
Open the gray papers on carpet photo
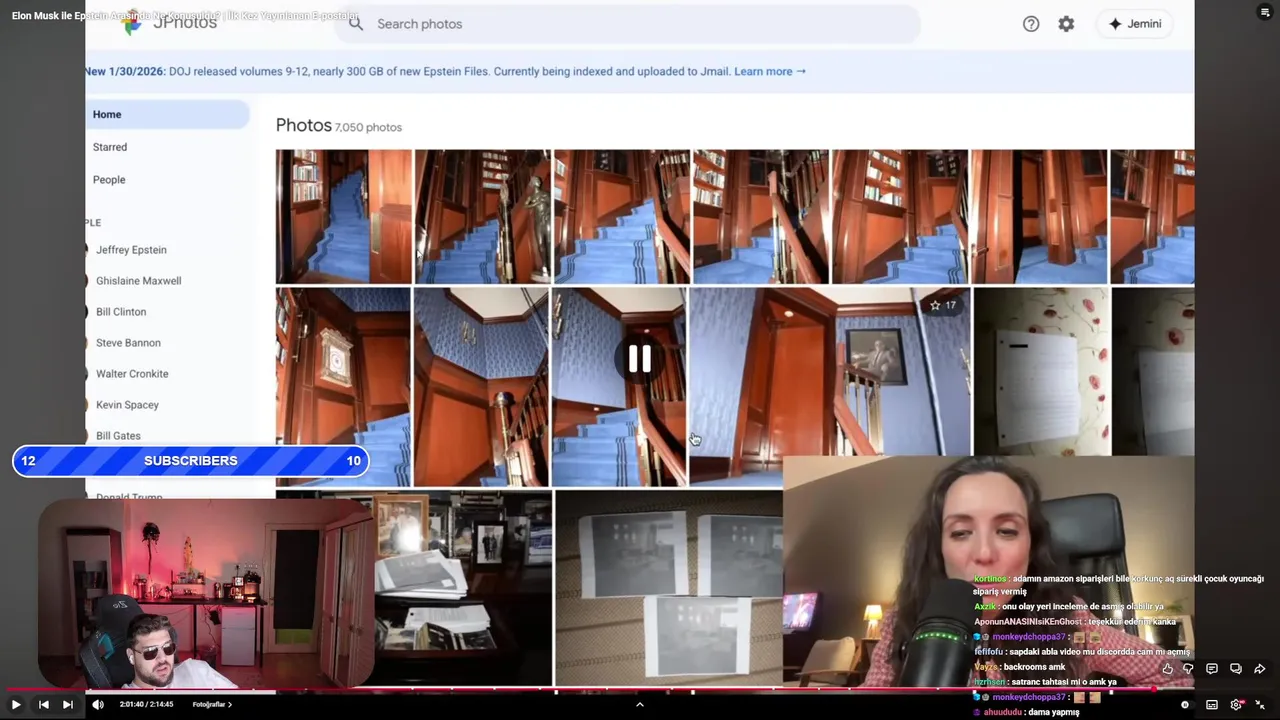(x=668, y=588)
